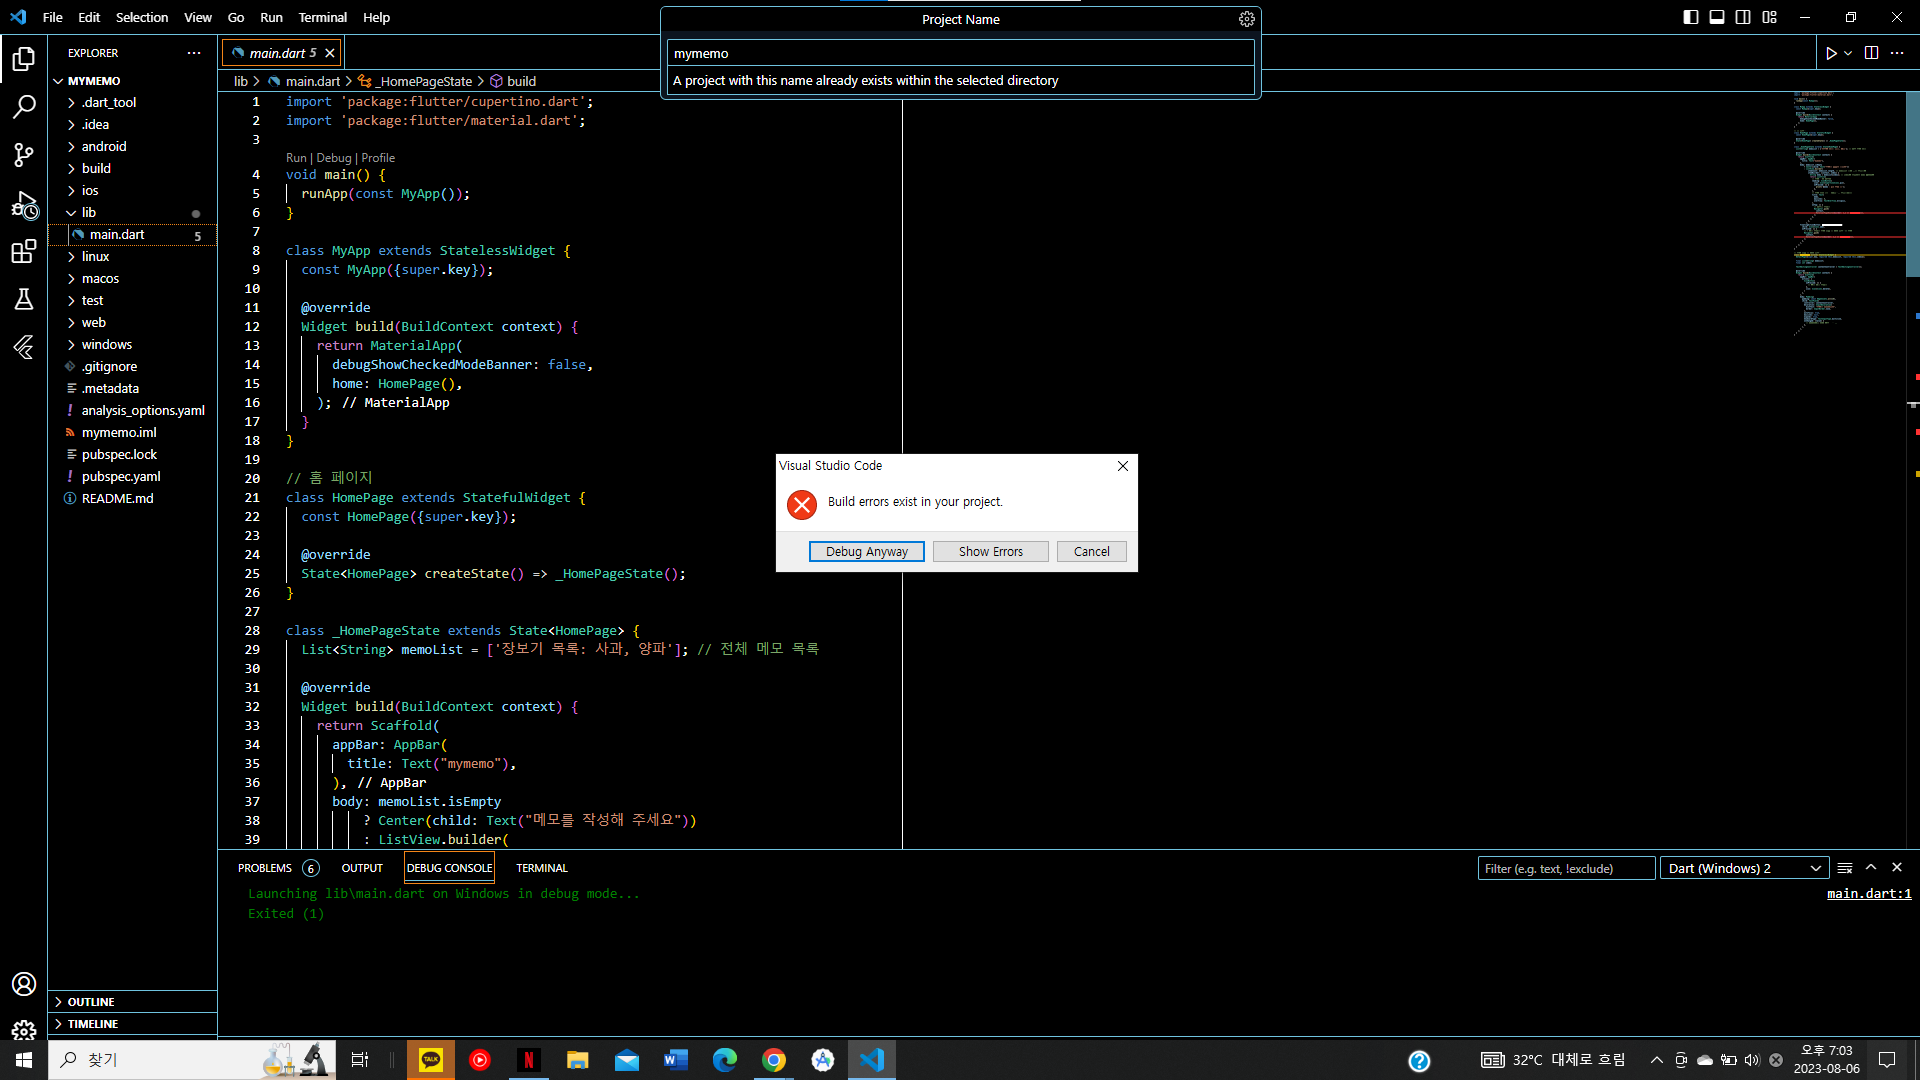Close the main.dart editor tab
Image resolution: width=1920 pixels, height=1080 pixels.
click(x=330, y=53)
